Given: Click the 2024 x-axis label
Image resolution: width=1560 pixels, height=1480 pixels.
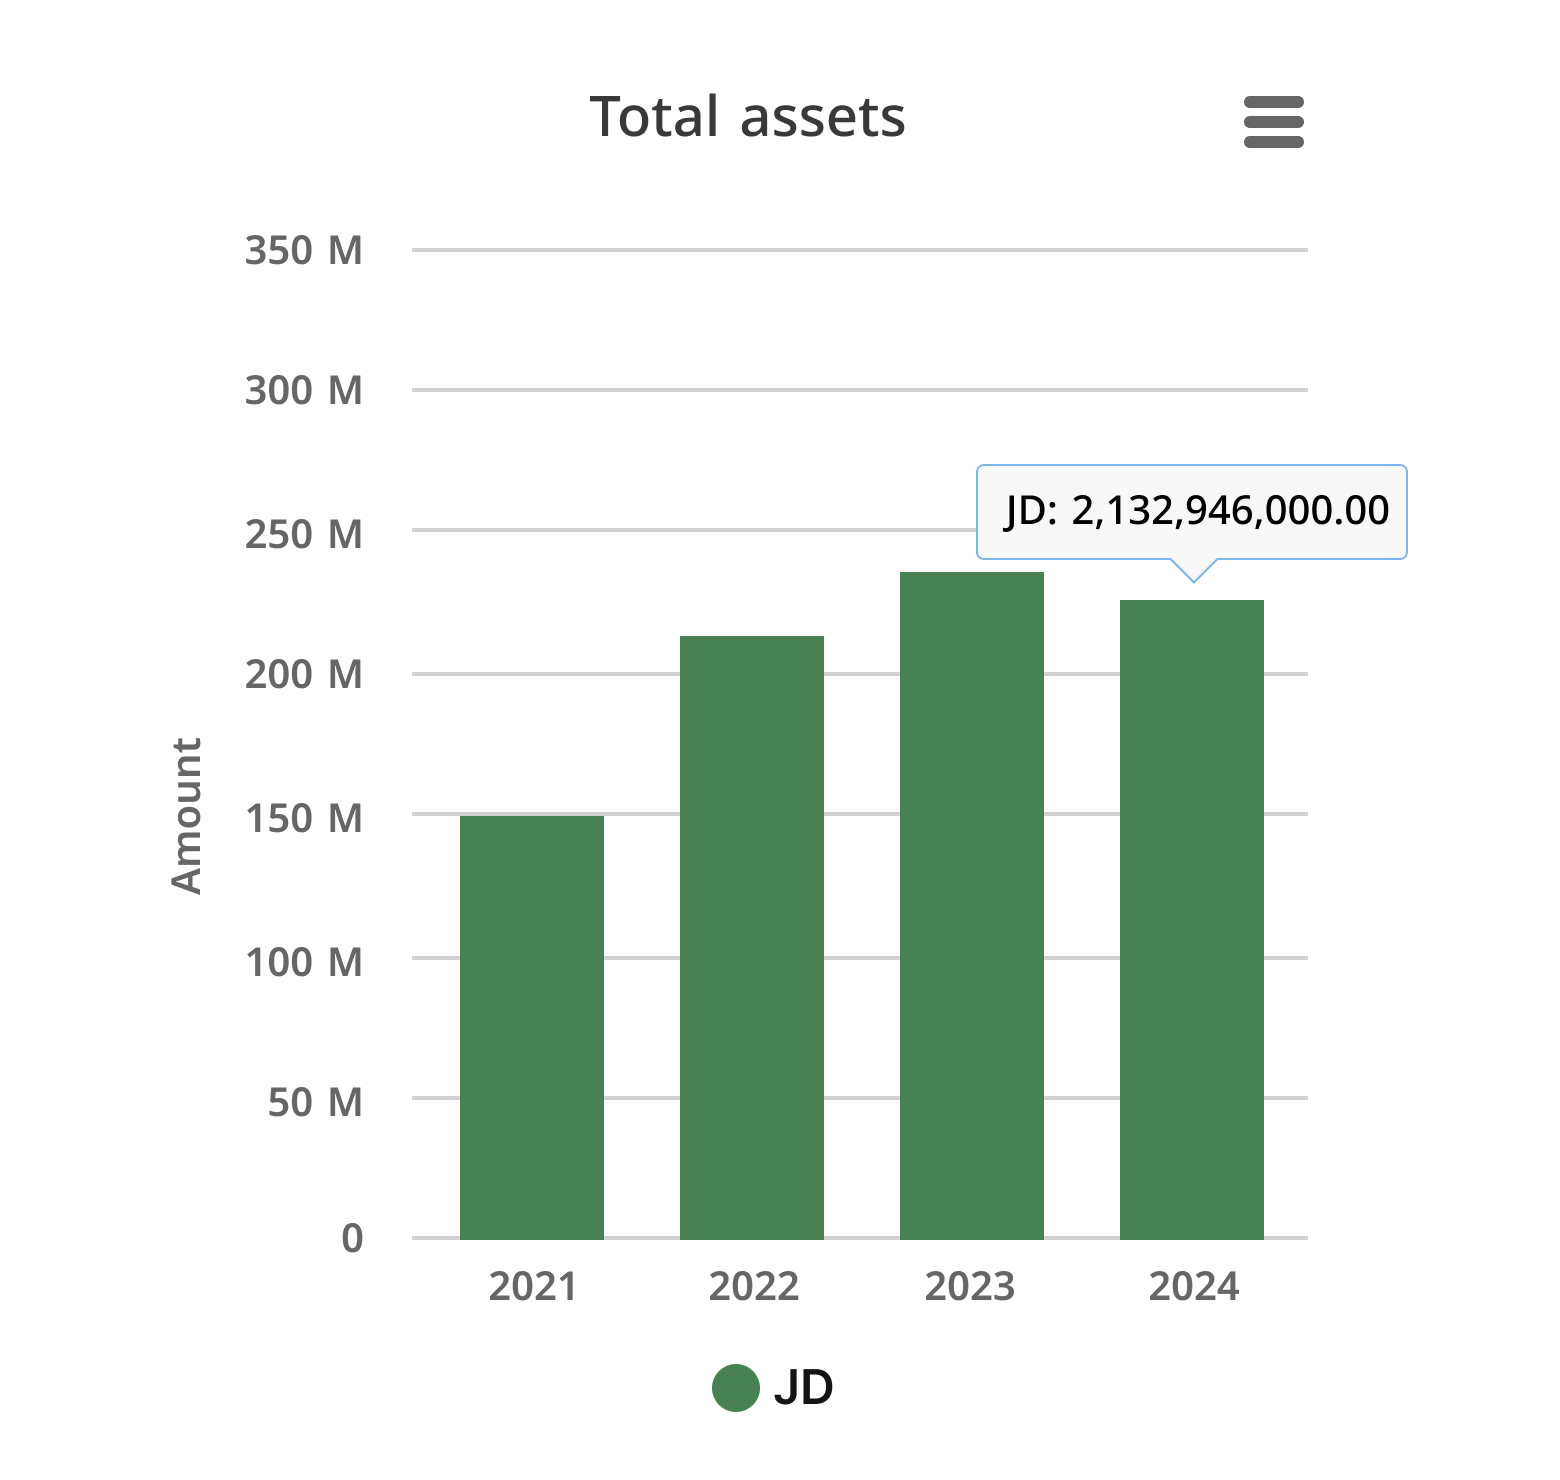Looking at the screenshot, I should point(1193,1288).
